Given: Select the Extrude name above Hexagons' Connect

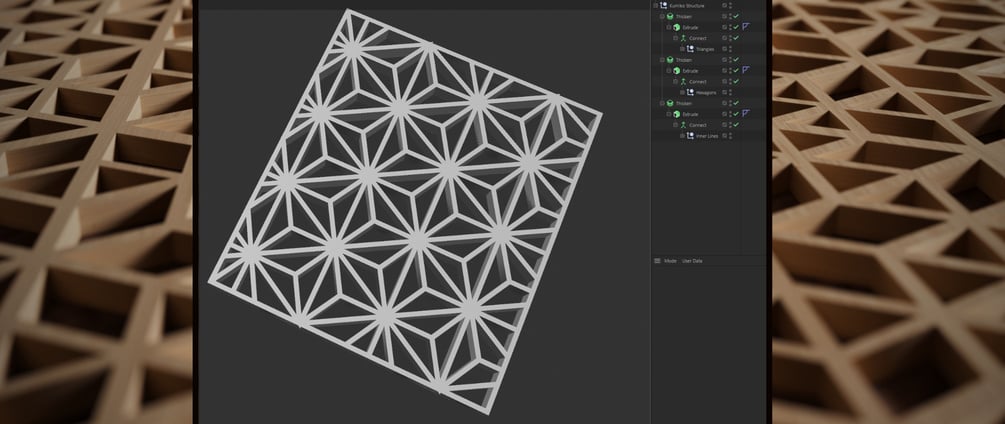Looking at the screenshot, I should coord(690,70).
